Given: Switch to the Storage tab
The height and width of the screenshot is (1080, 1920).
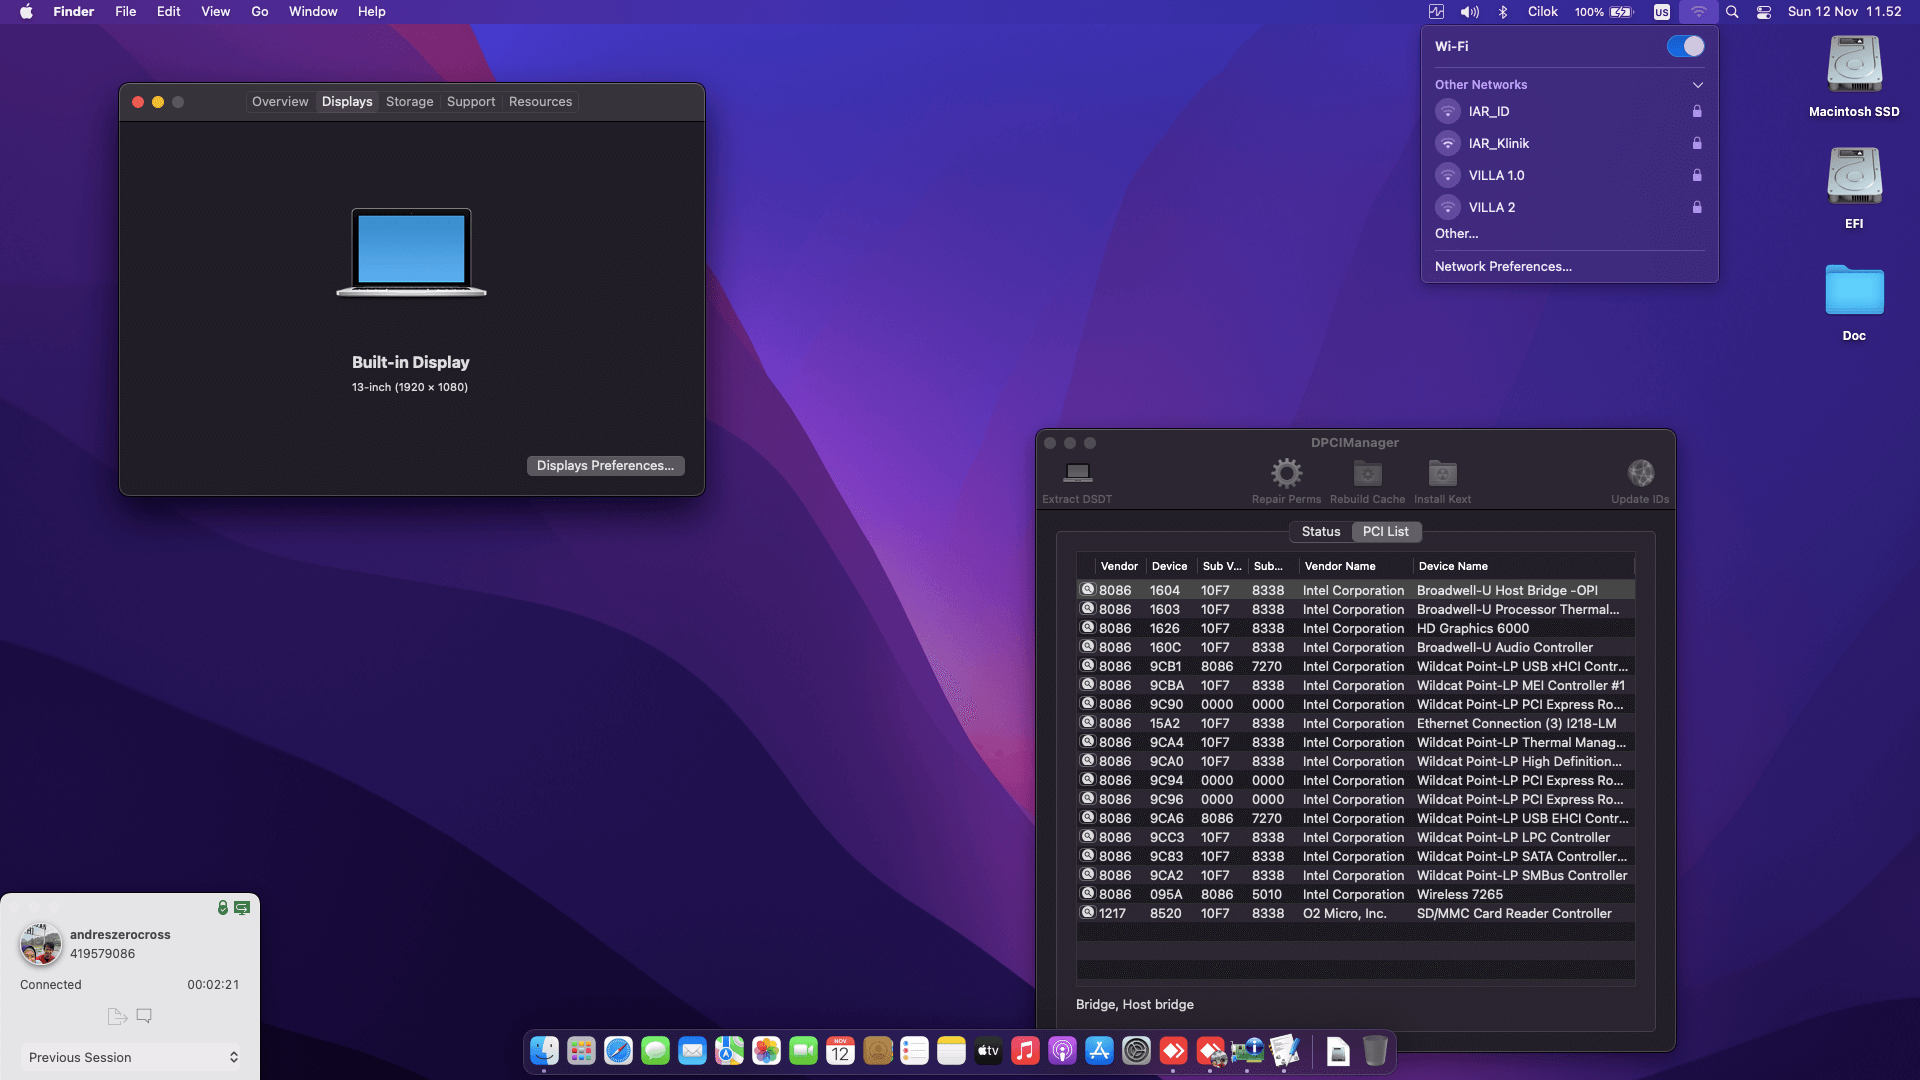Looking at the screenshot, I should click(409, 102).
